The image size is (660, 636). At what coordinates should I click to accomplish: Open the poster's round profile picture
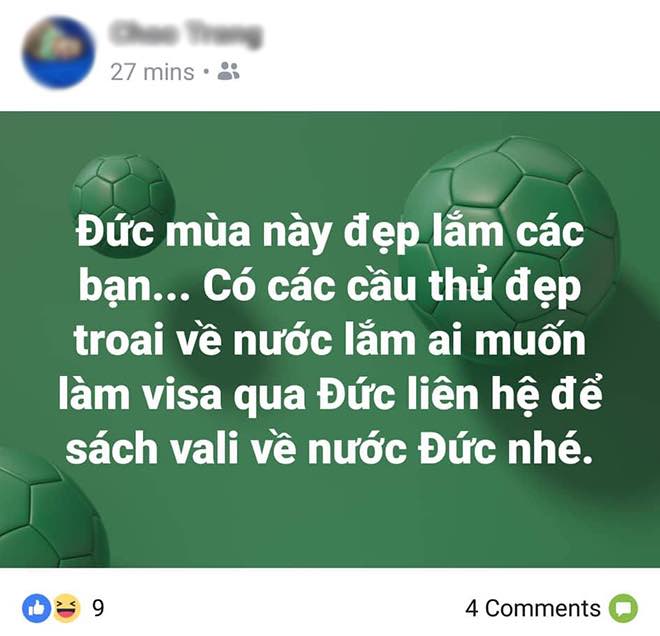(x=58, y=52)
